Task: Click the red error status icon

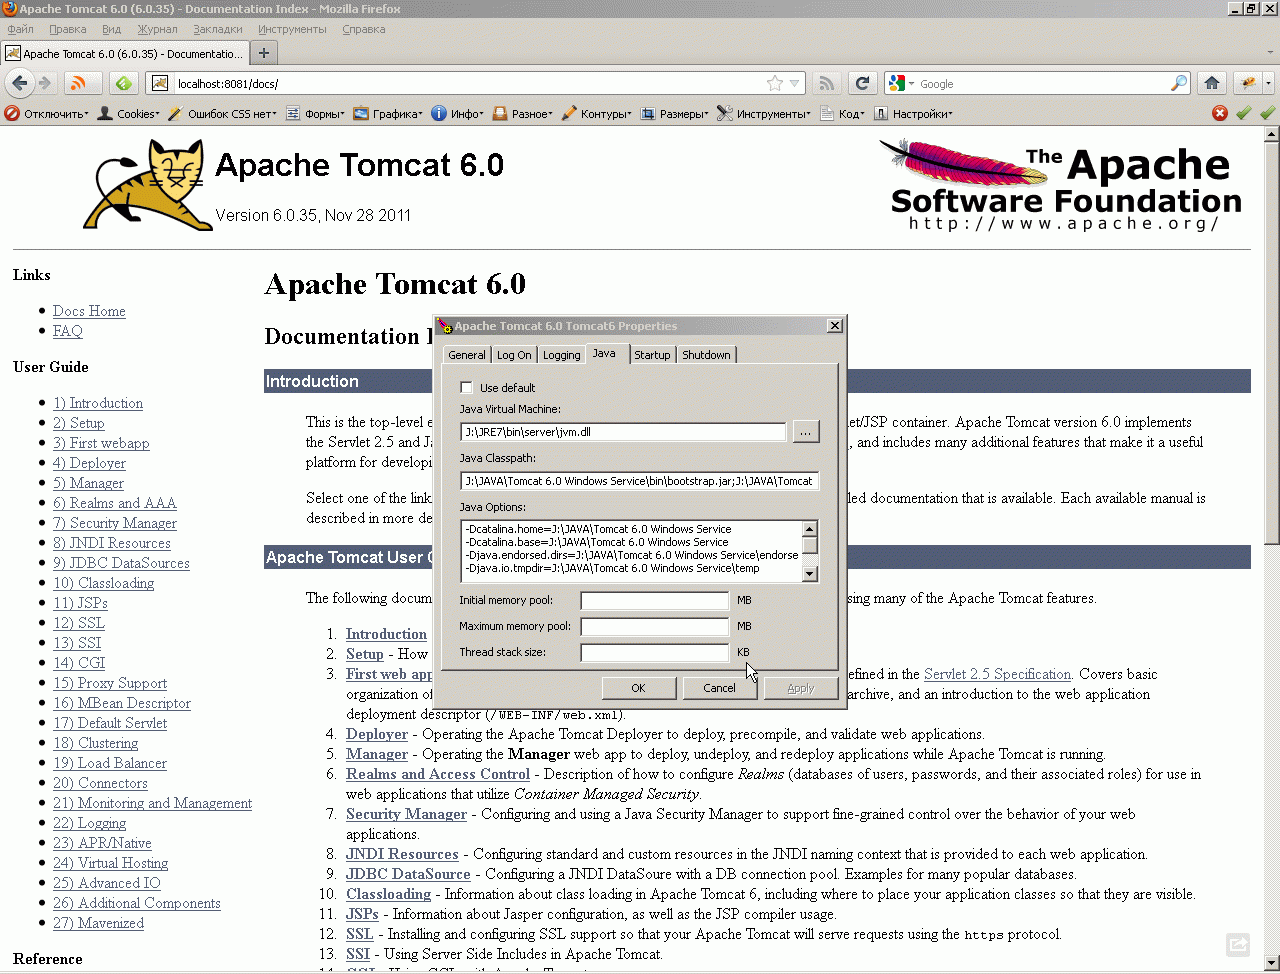Action: pyautogui.click(x=1220, y=113)
